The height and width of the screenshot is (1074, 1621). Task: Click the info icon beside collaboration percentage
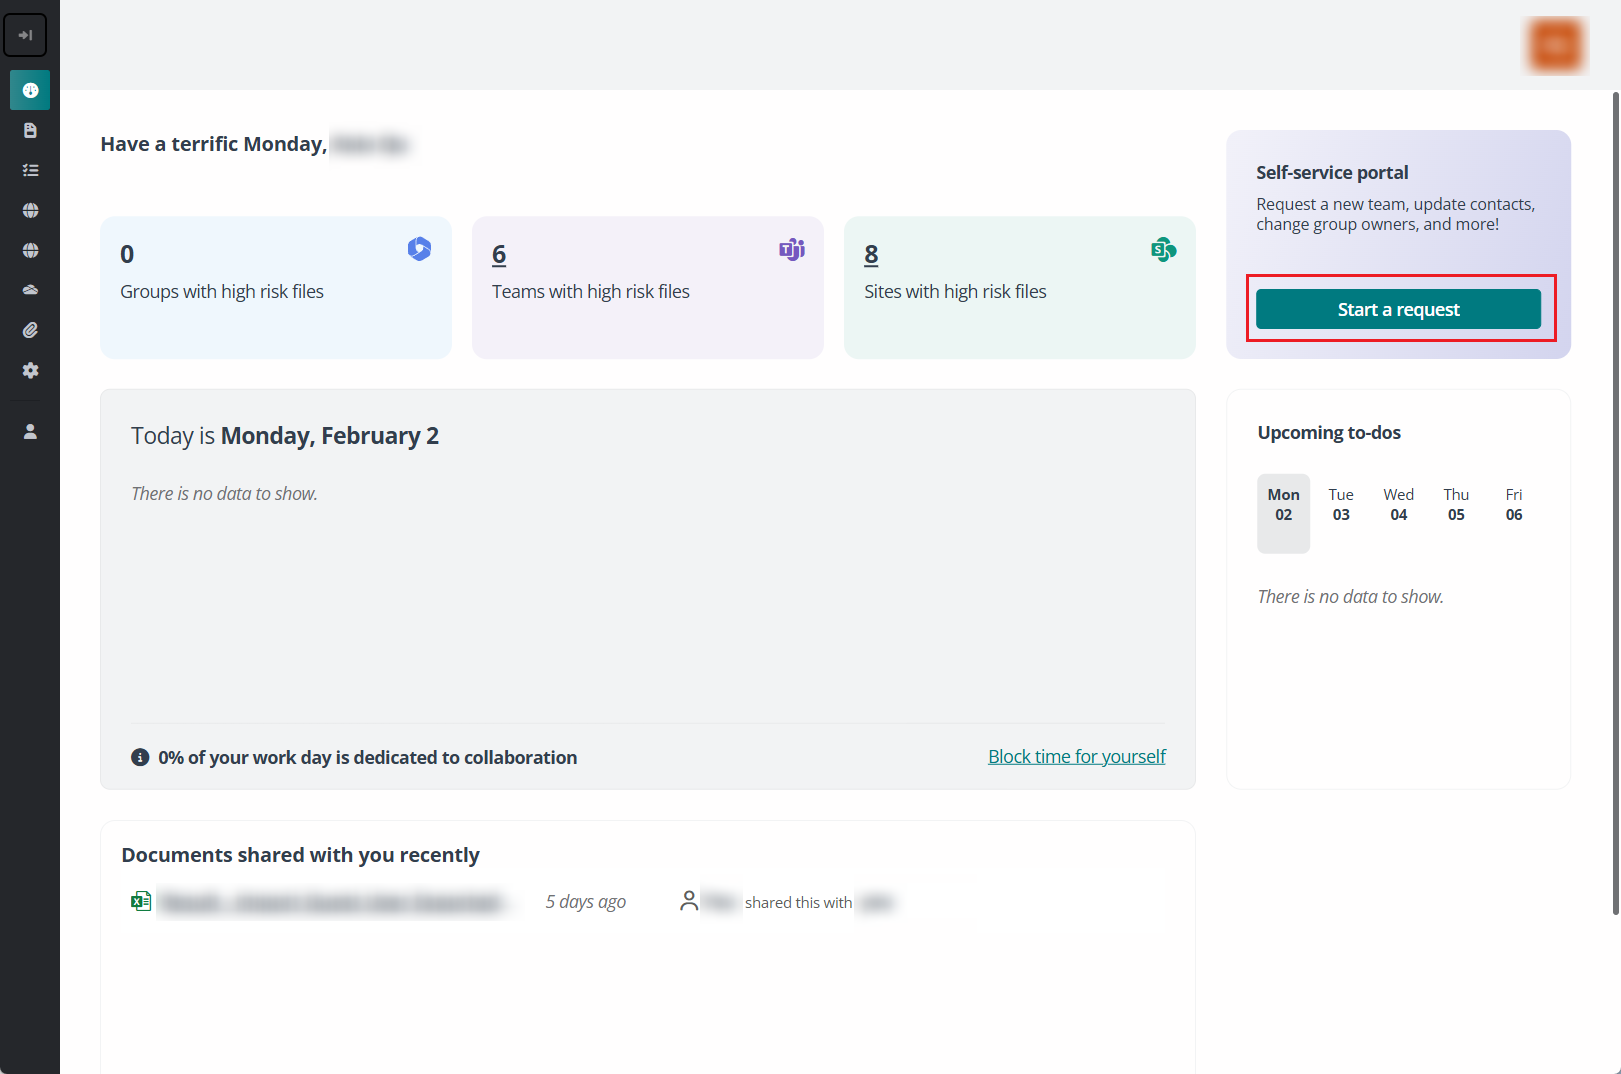(x=140, y=757)
